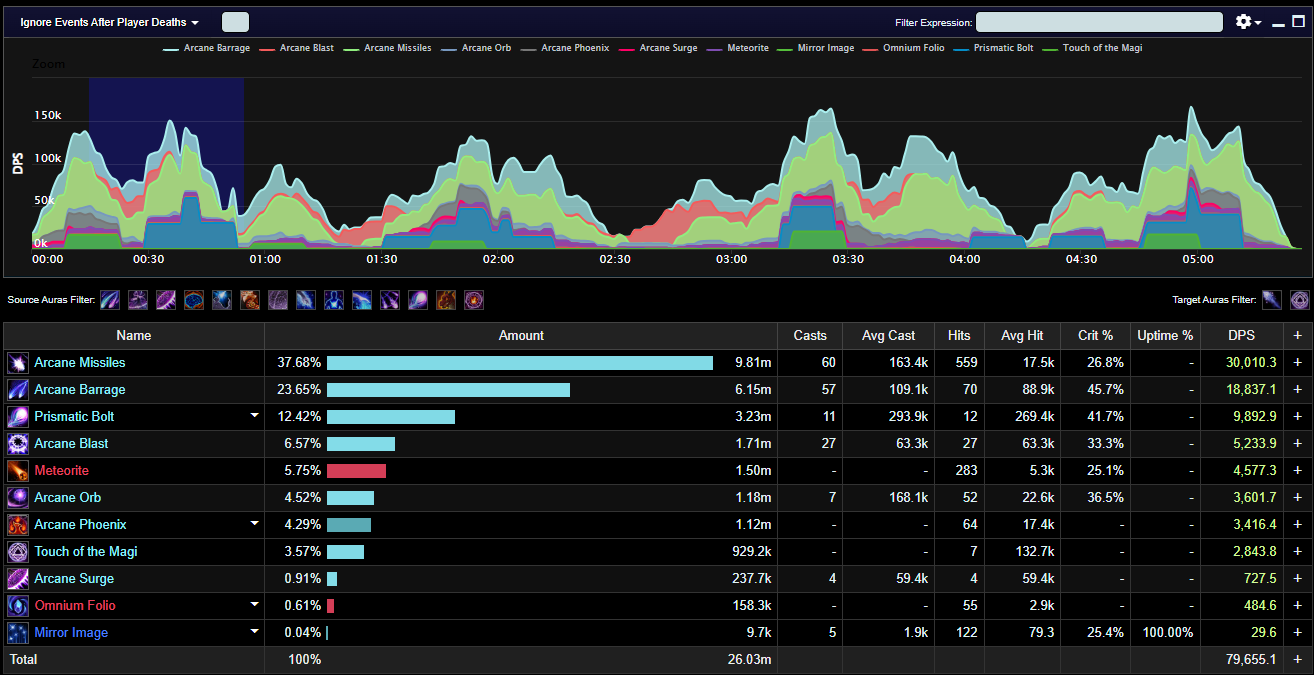
Task: Click the Arcane Phoenix row icon
Action: pos(18,525)
